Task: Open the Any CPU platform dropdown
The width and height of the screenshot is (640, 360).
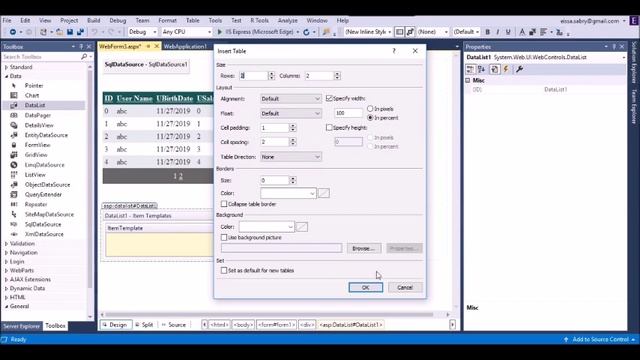Action: (187, 32)
